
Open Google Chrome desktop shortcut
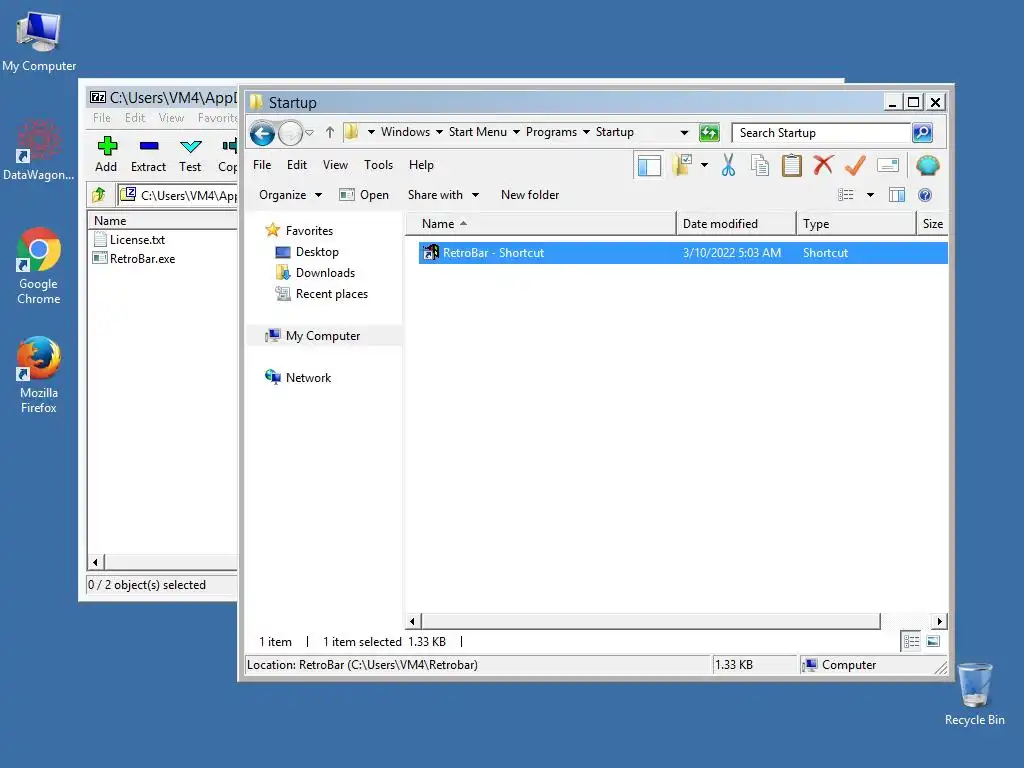tap(39, 266)
